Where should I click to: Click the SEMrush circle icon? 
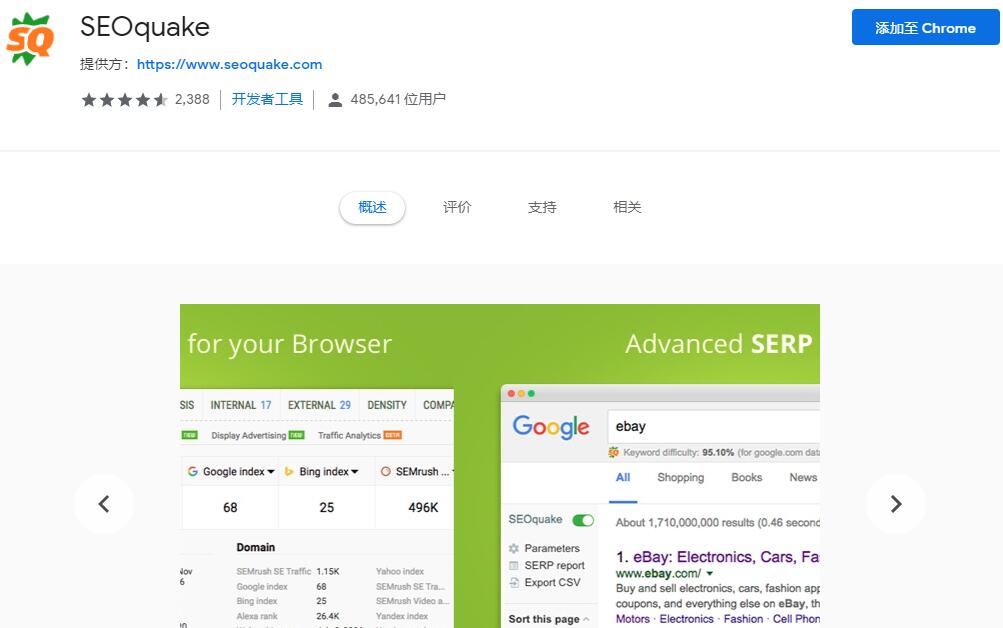click(x=385, y=471)
